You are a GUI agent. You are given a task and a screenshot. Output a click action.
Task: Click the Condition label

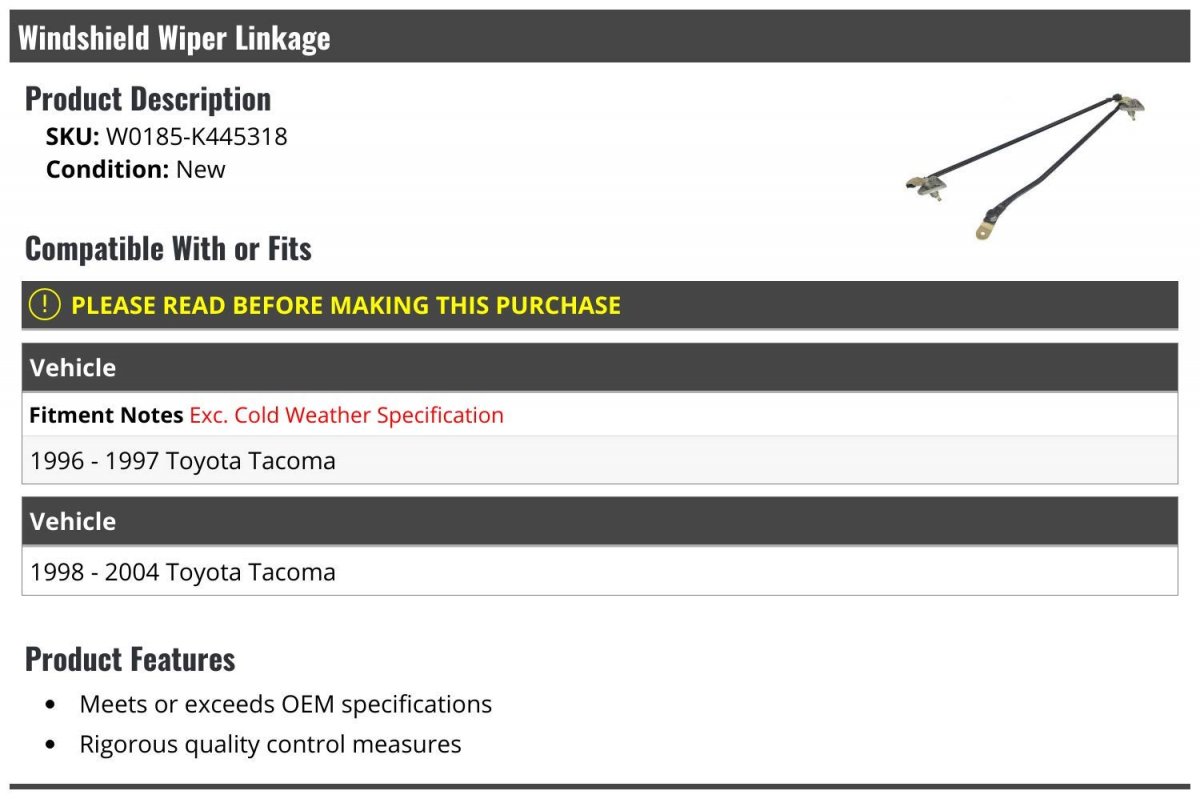click(x=107, y=169)
